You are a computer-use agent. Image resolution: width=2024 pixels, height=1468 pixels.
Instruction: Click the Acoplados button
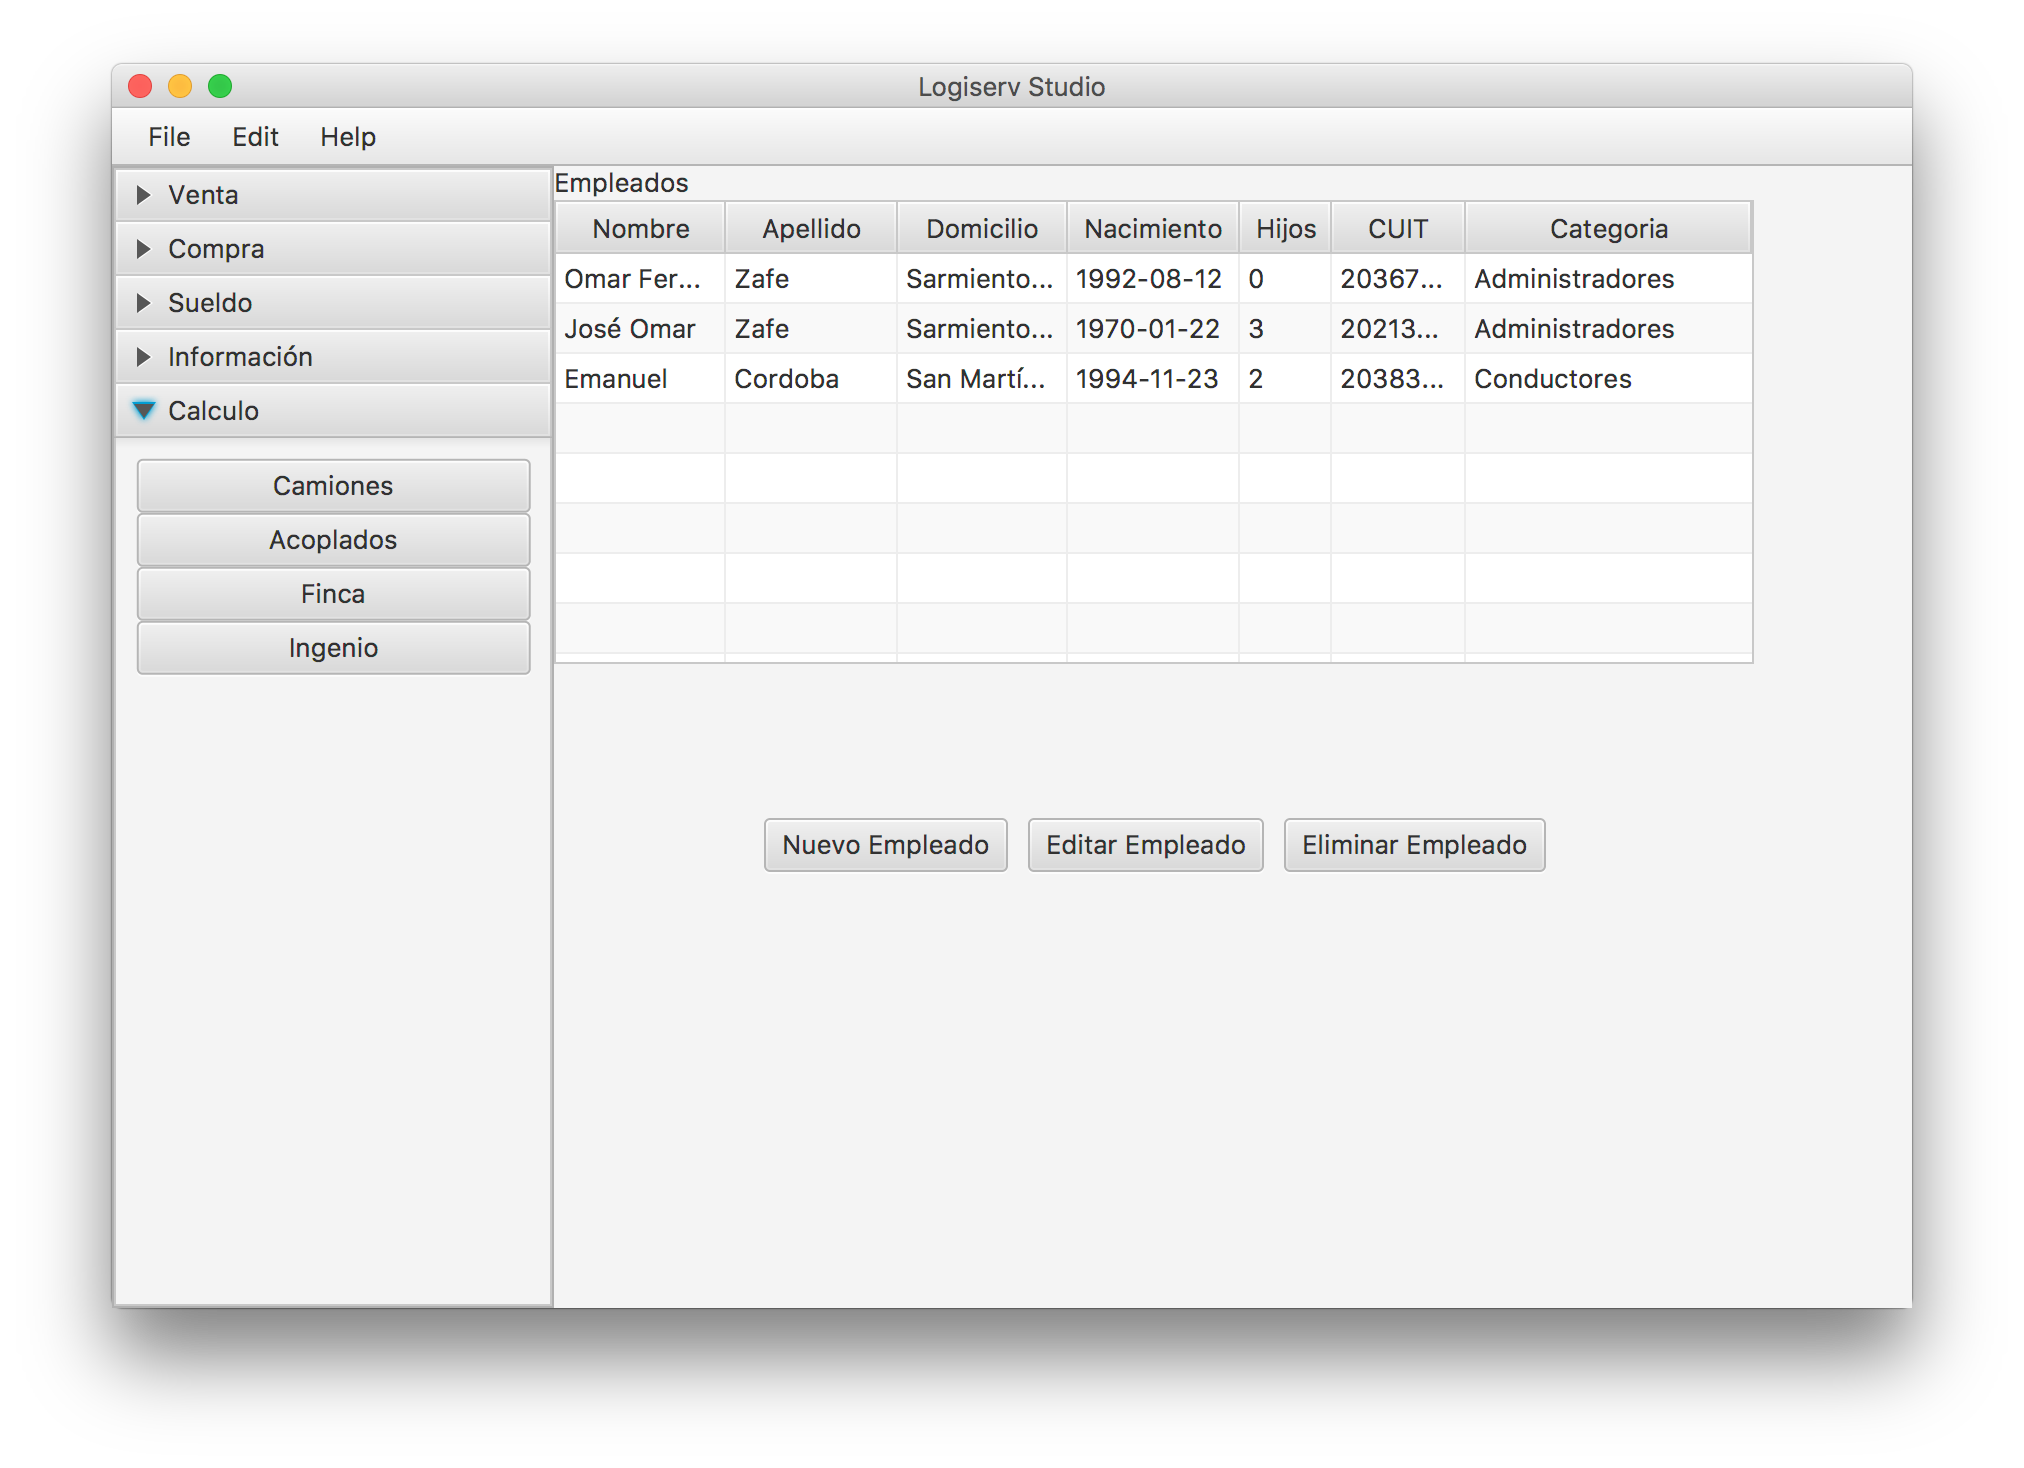(x=333, y=540)
